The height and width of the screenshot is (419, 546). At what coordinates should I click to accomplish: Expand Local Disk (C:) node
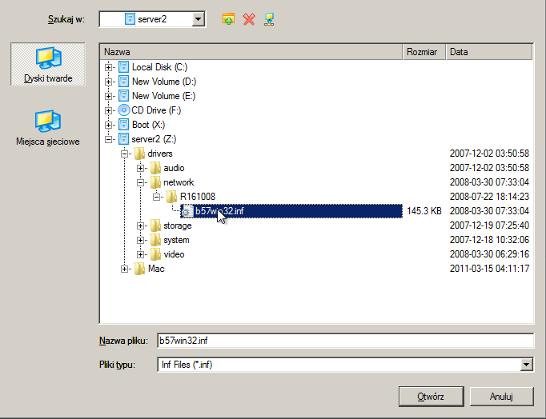[108, 67]
